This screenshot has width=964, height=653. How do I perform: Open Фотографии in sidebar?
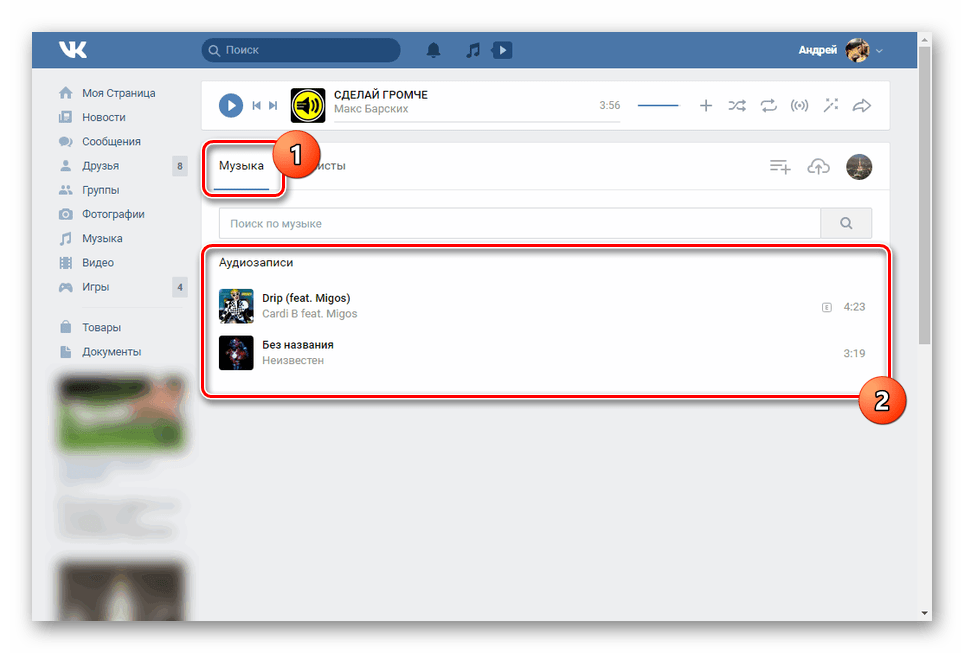pos(113,214)
